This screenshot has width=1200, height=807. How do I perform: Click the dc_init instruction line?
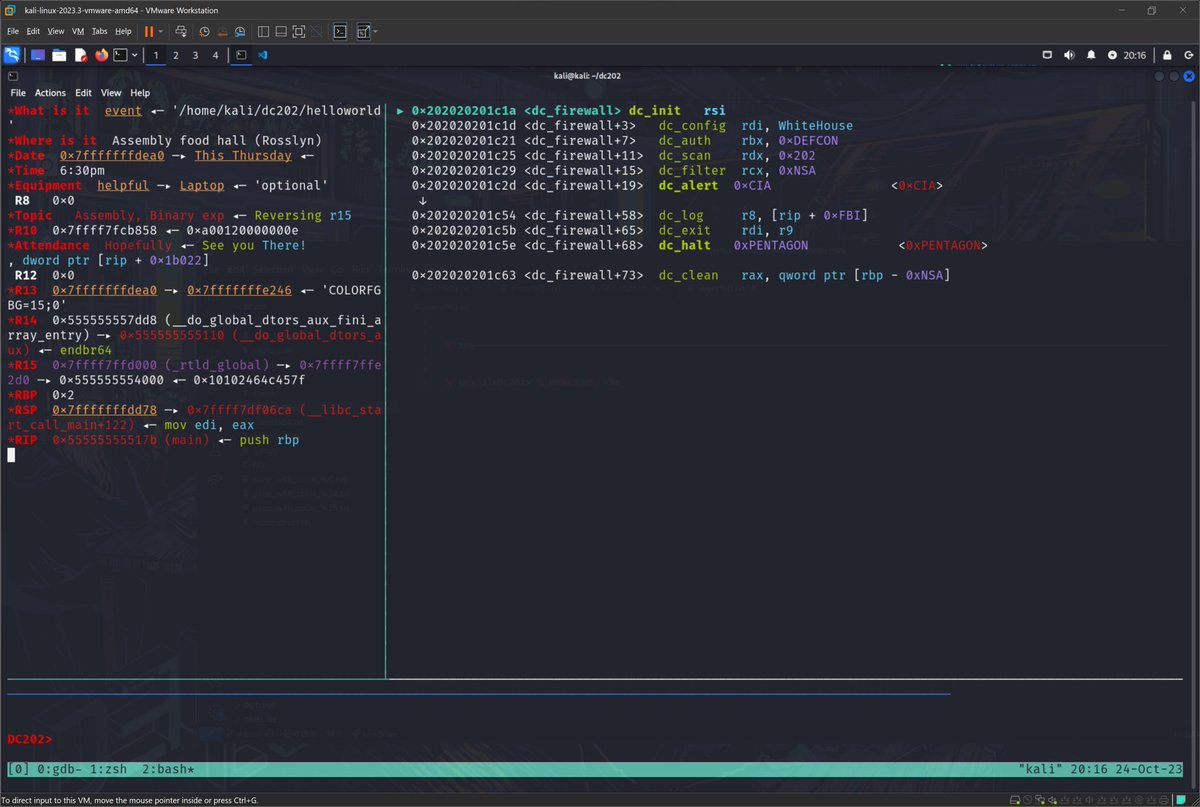(x=568, y=111)
